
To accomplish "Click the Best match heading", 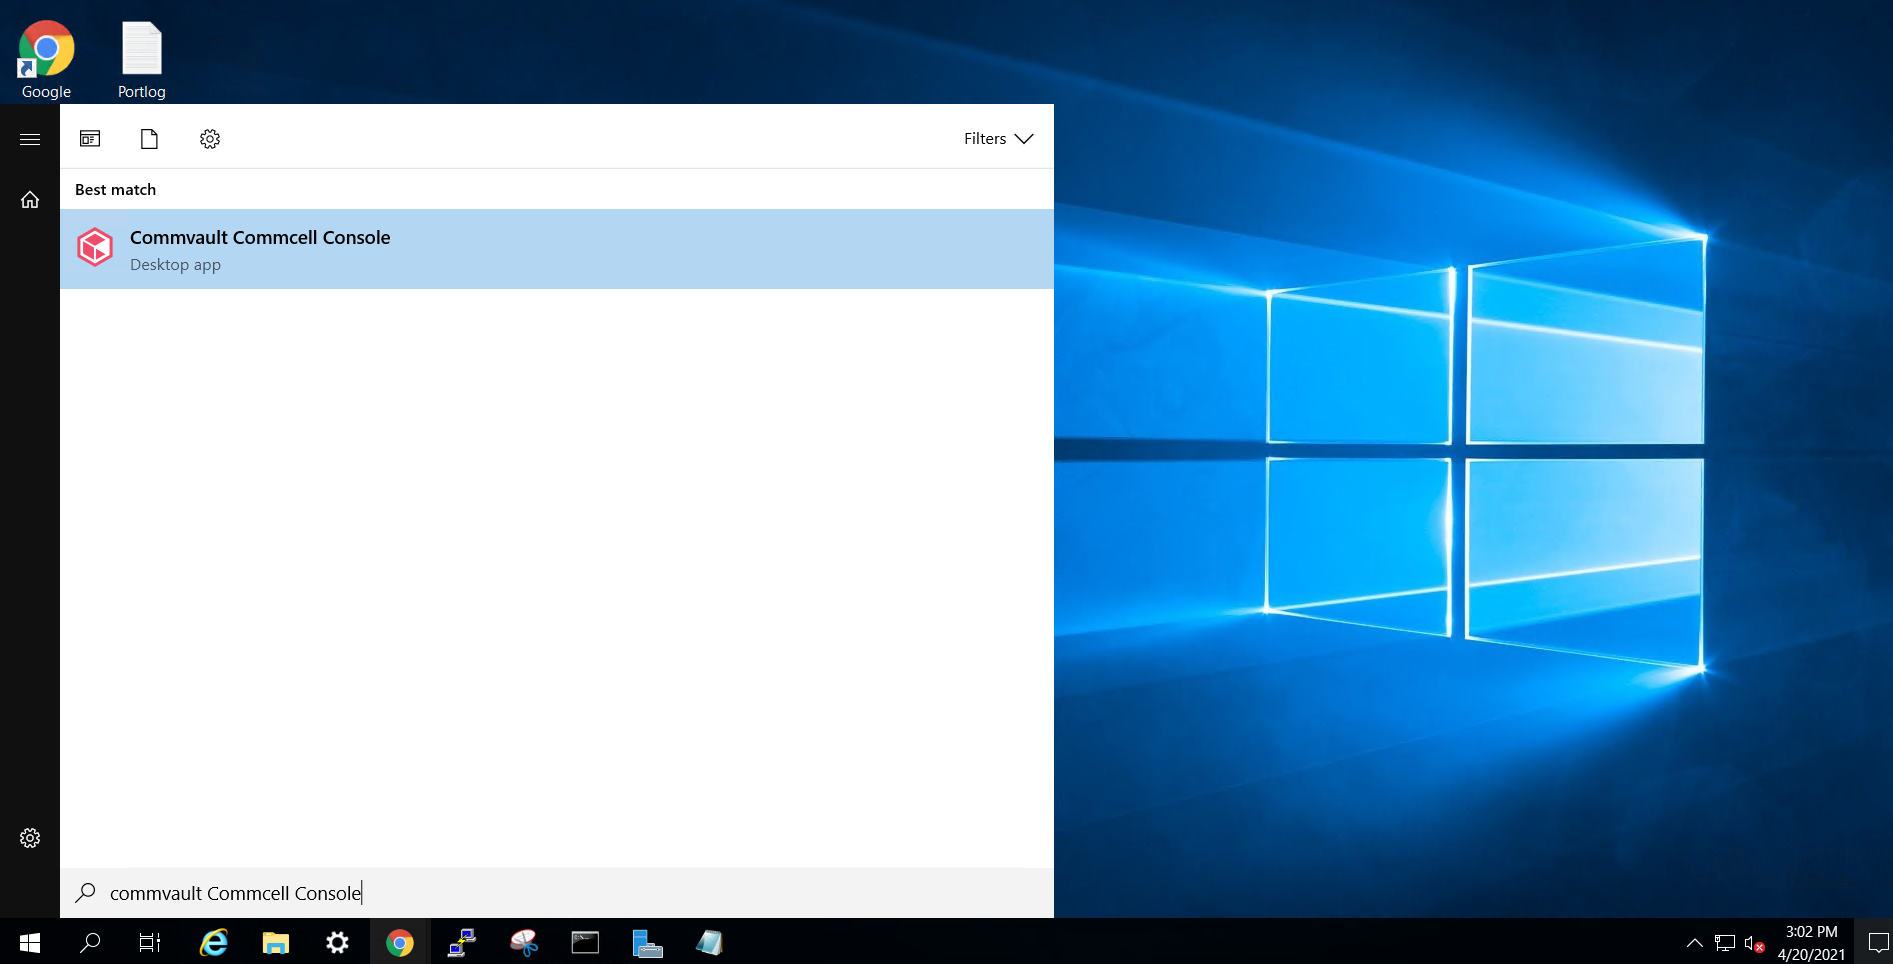I will click(x=116, y=190).
